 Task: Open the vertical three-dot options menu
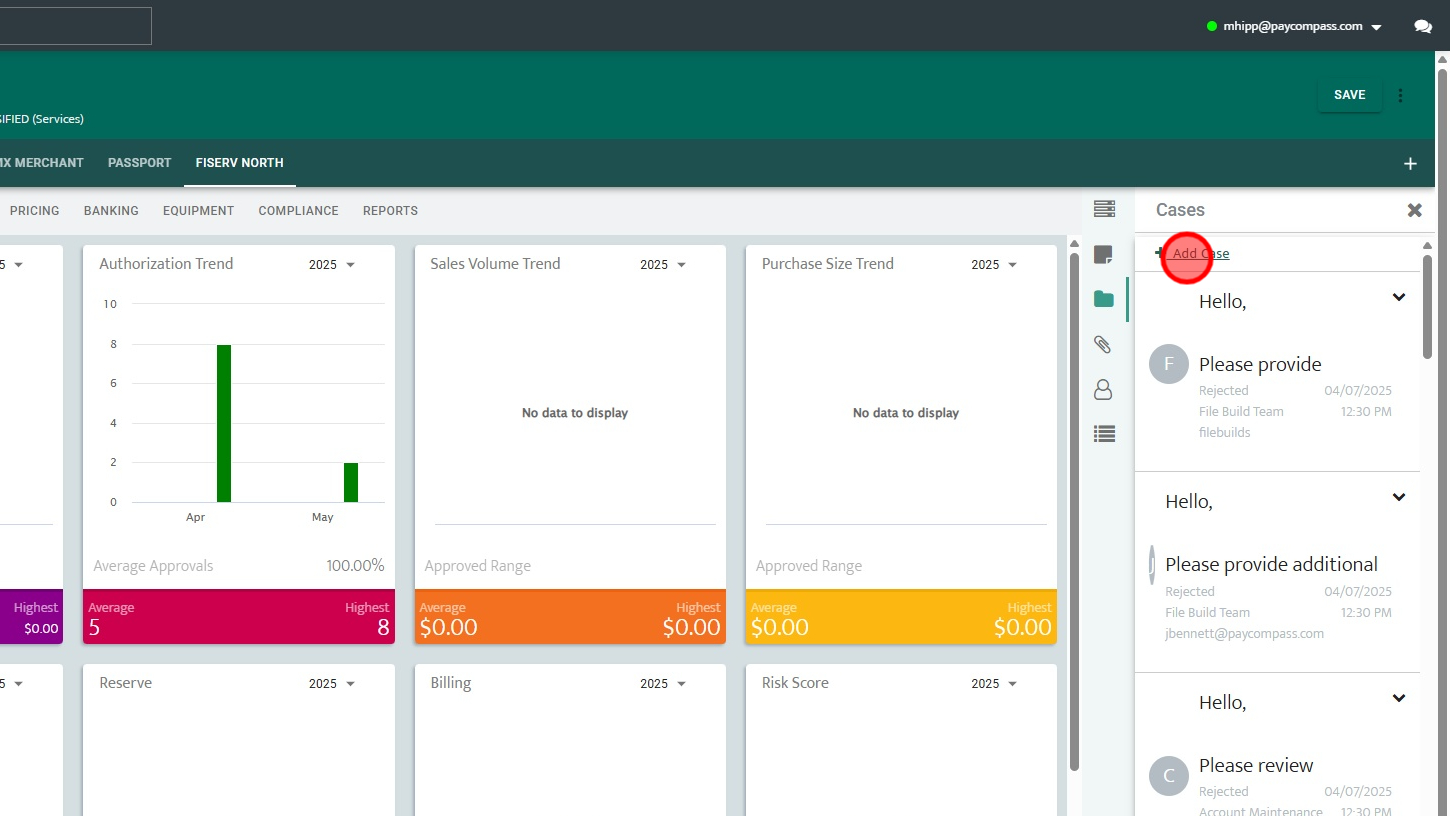point(1400,95)
